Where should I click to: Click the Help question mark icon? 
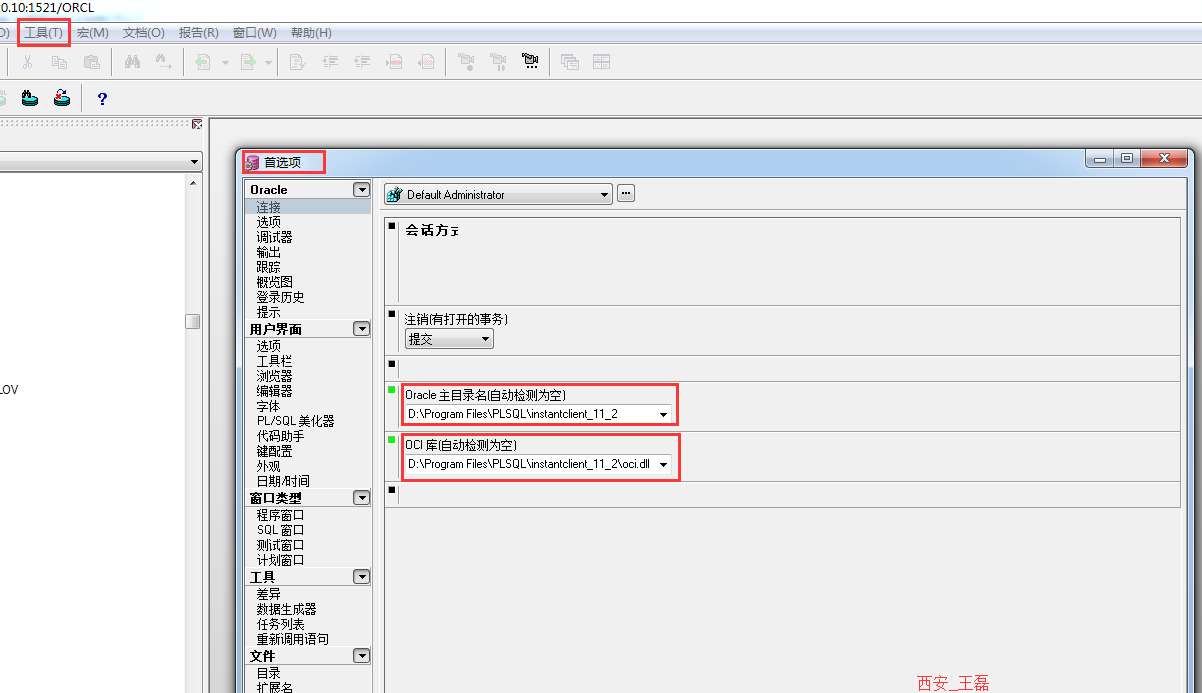[101, 99]
